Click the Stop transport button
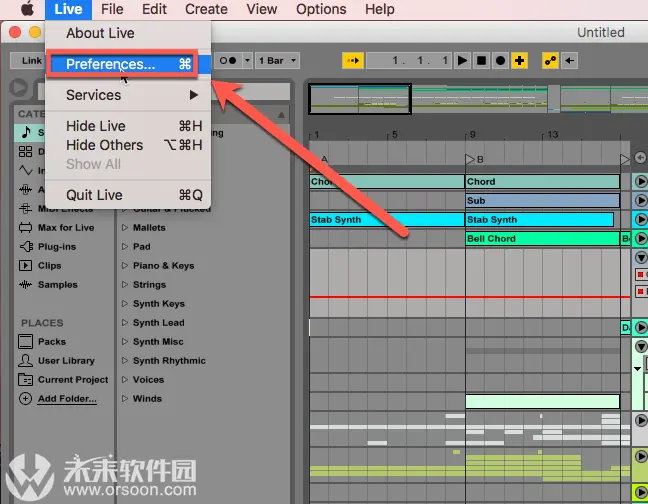Screen dimensions: 648x504 (x=481, y=61)
